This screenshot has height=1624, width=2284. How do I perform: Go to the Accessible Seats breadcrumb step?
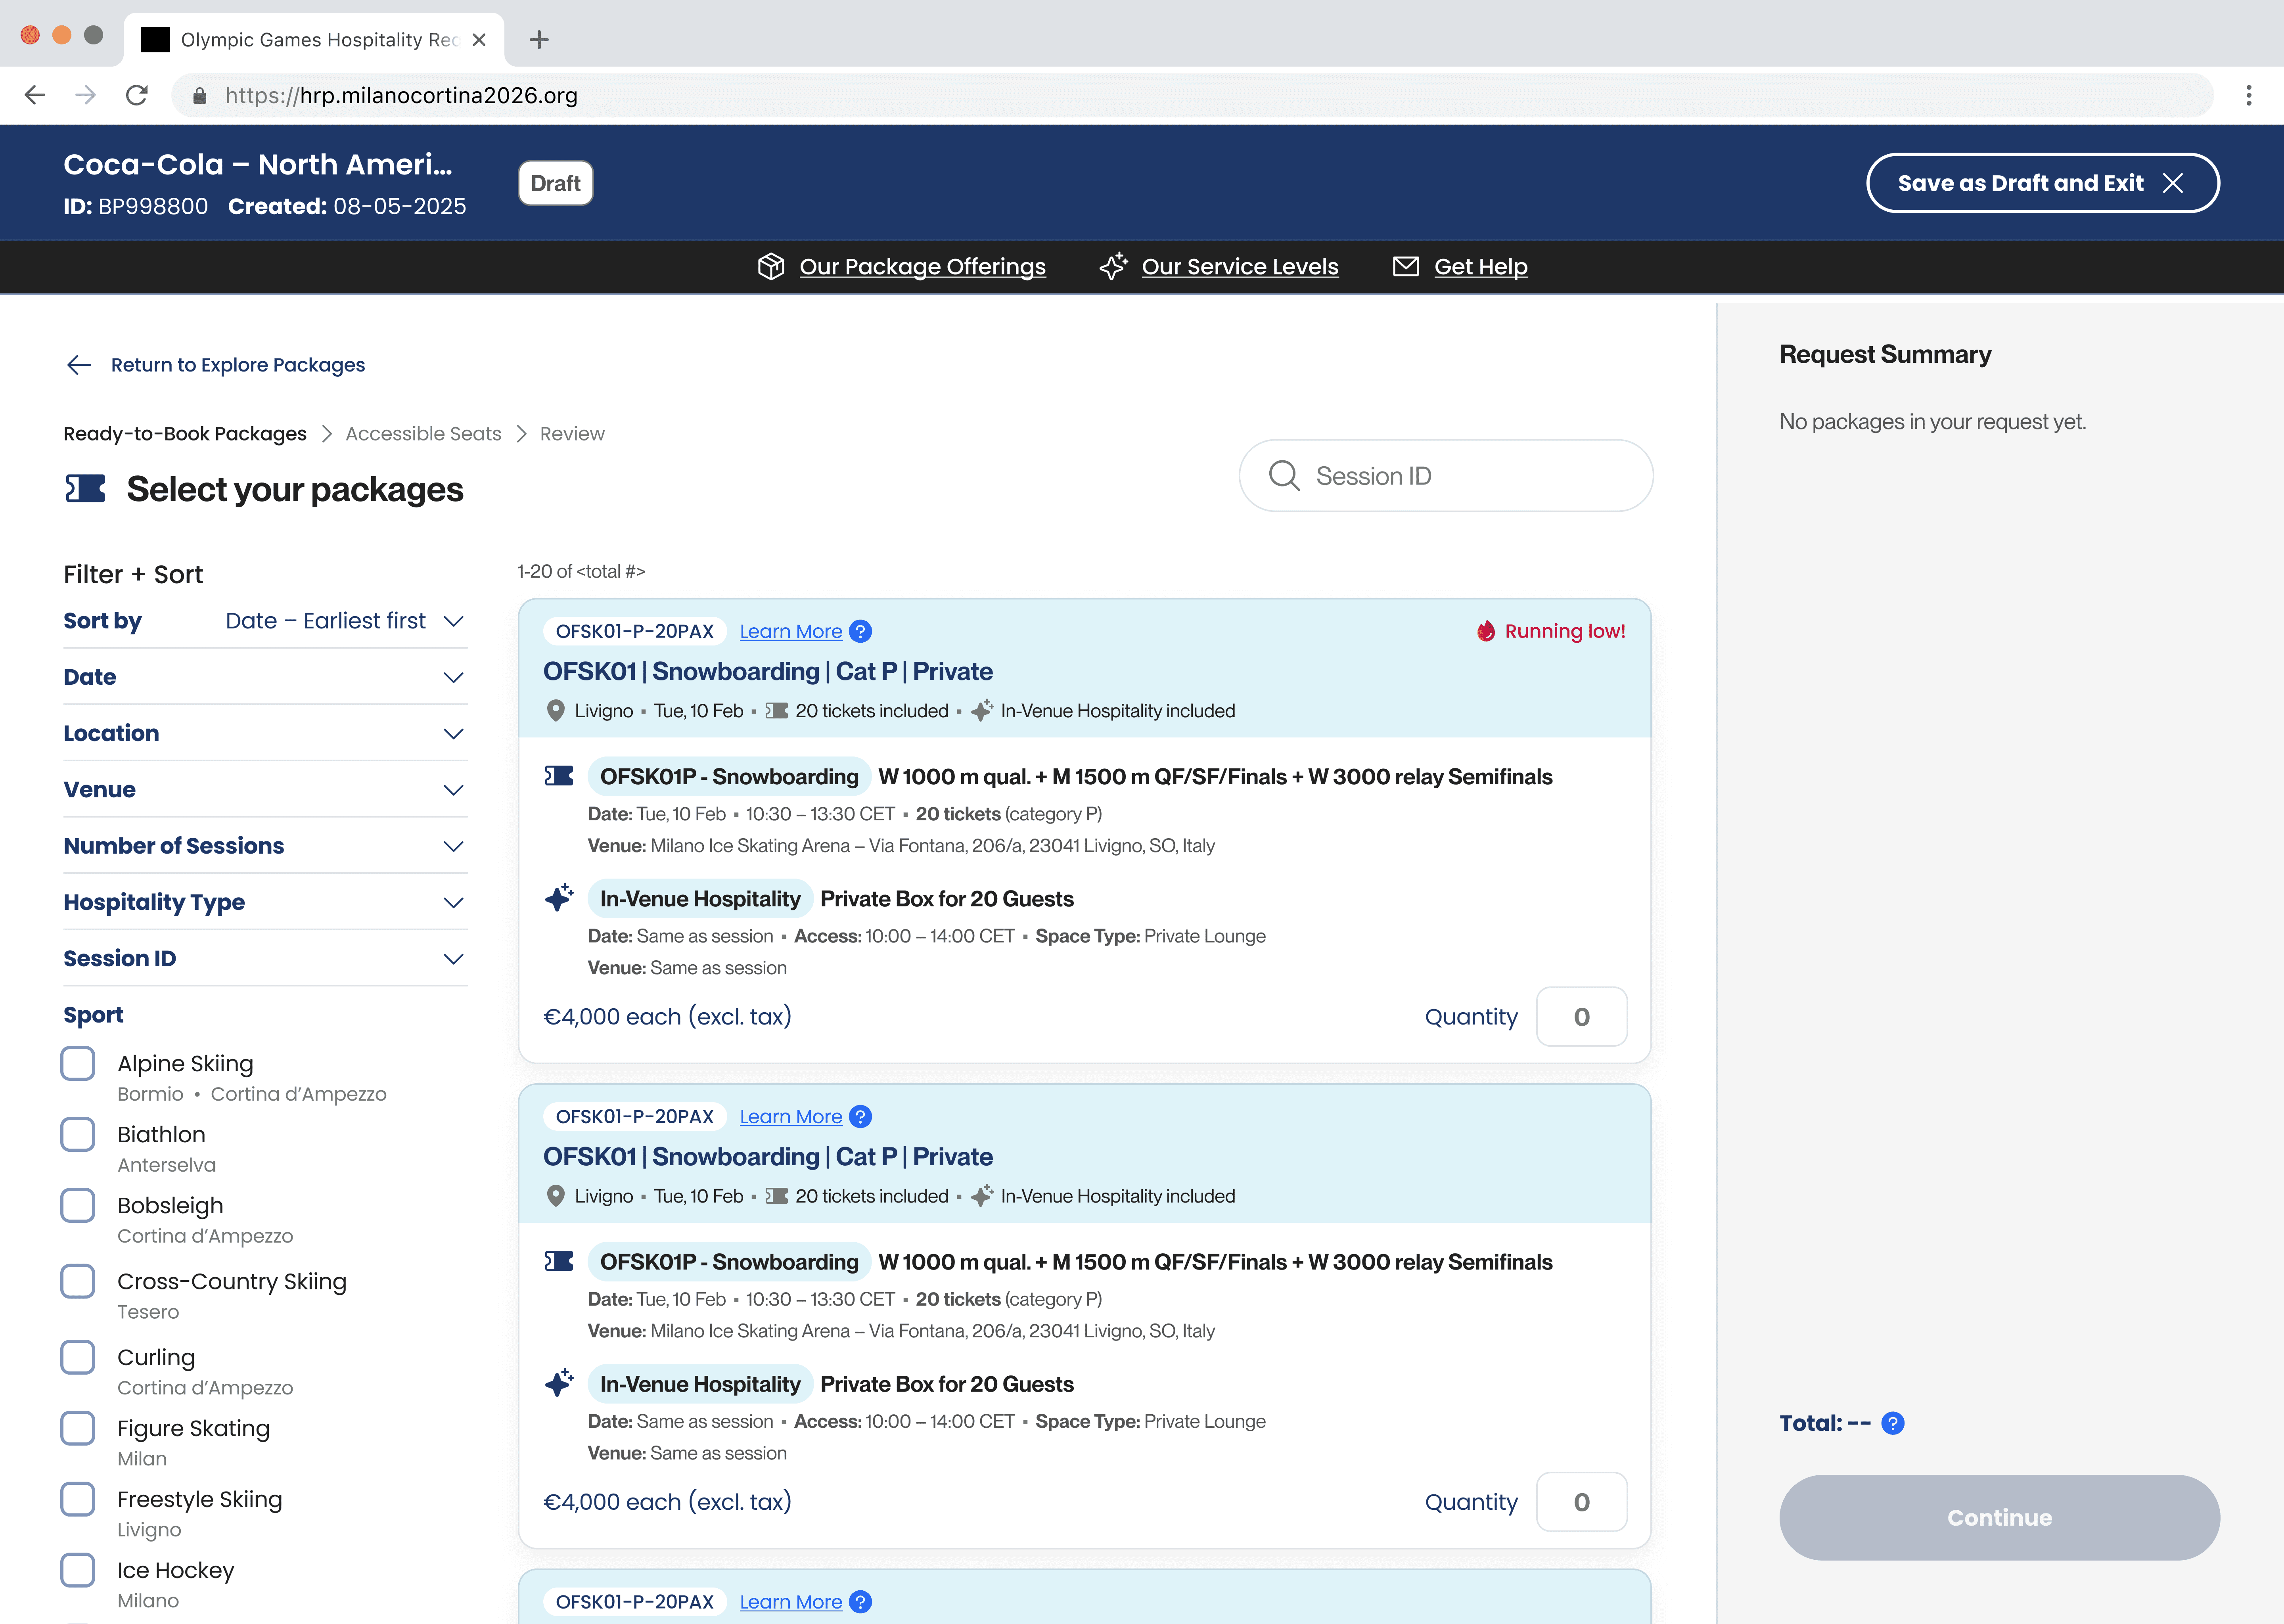[423, 434]
